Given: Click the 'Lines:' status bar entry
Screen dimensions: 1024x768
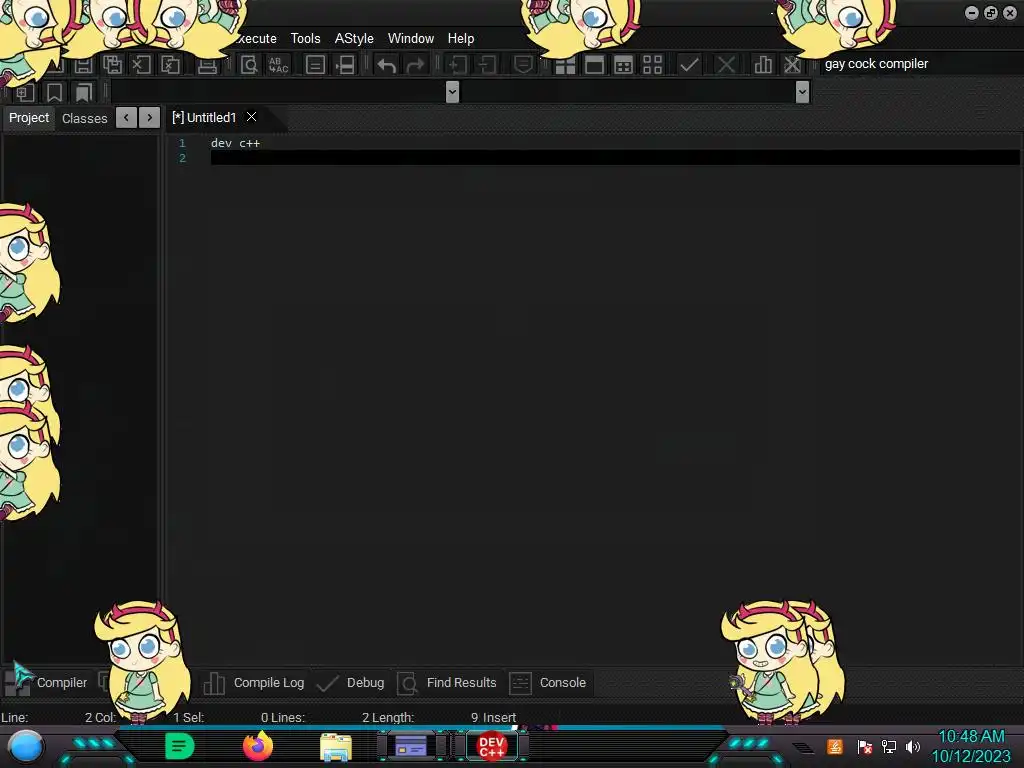Looking at the screenshot, I should pyautogui.click(x=287, y=717).
